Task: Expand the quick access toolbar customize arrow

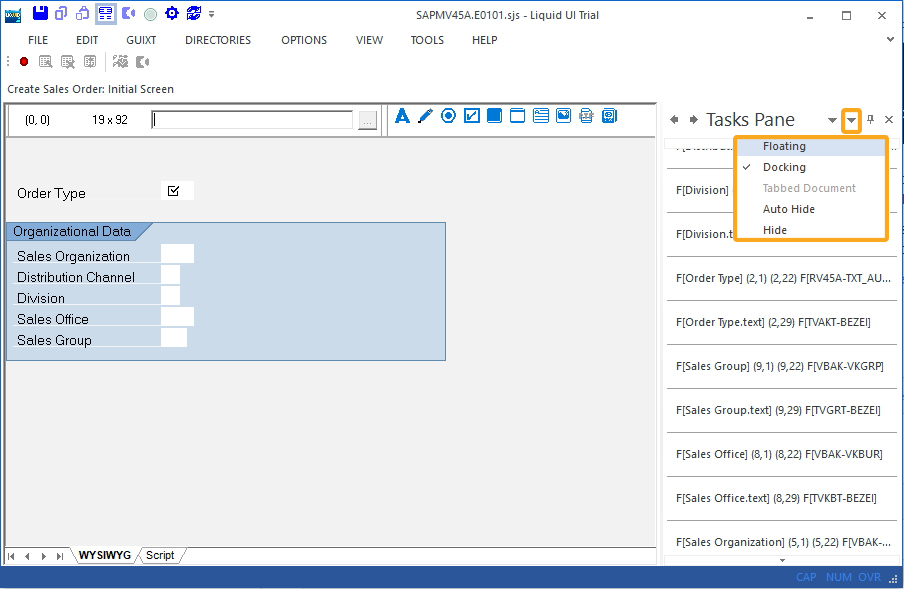Action: (211, 15)
